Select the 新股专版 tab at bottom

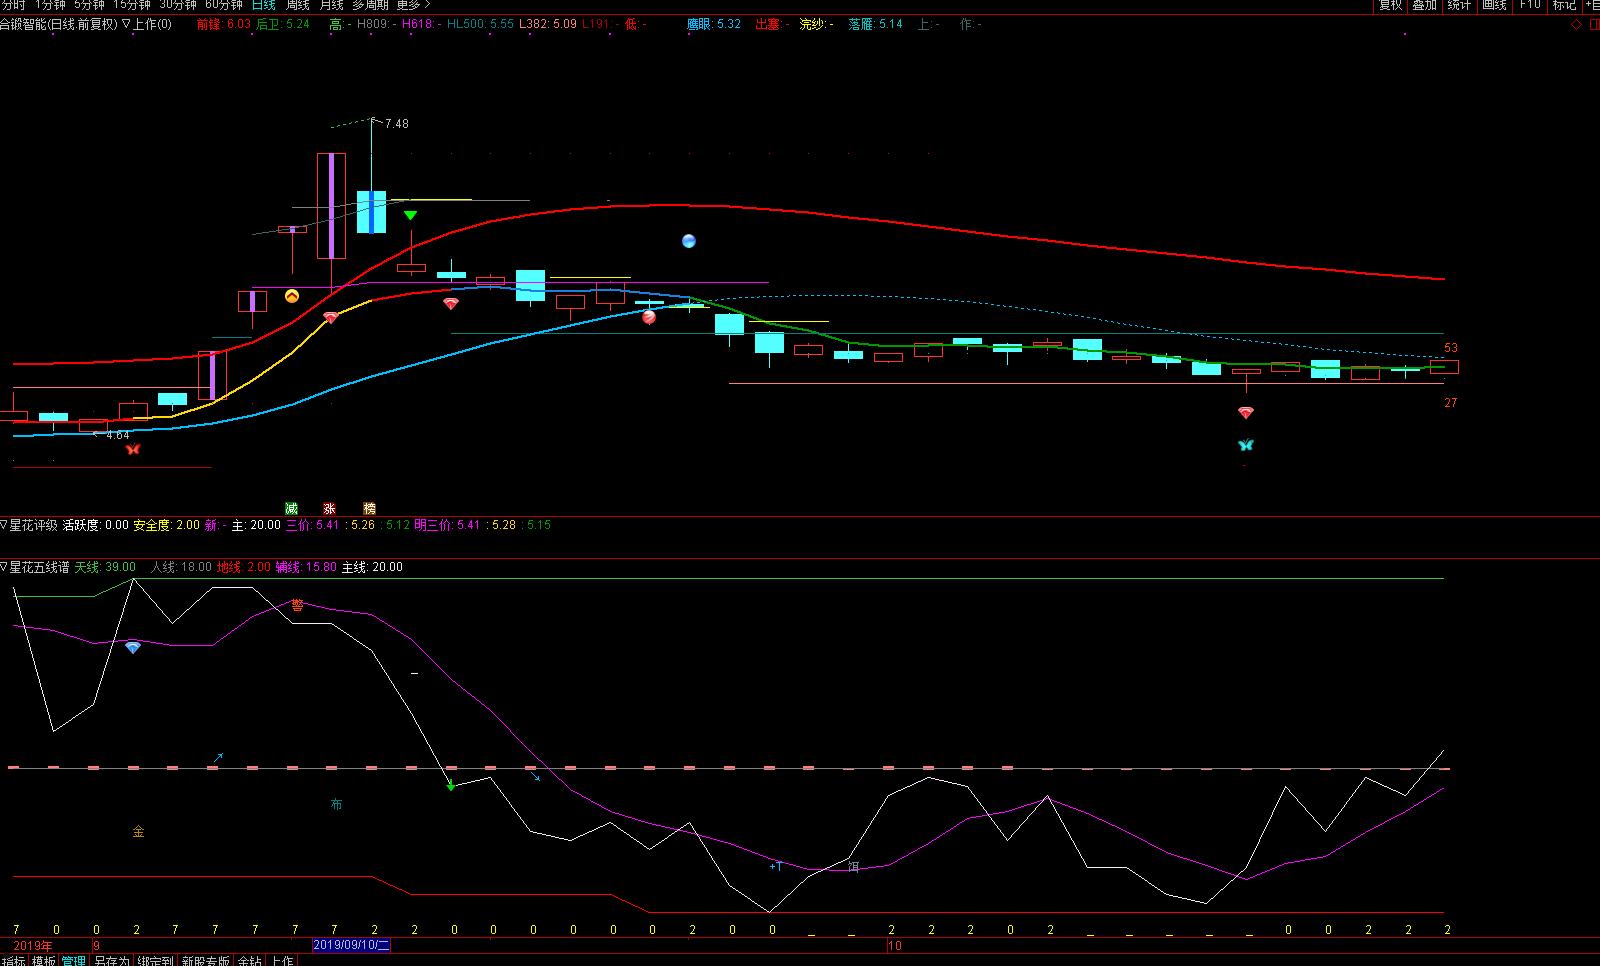(205, 961)
